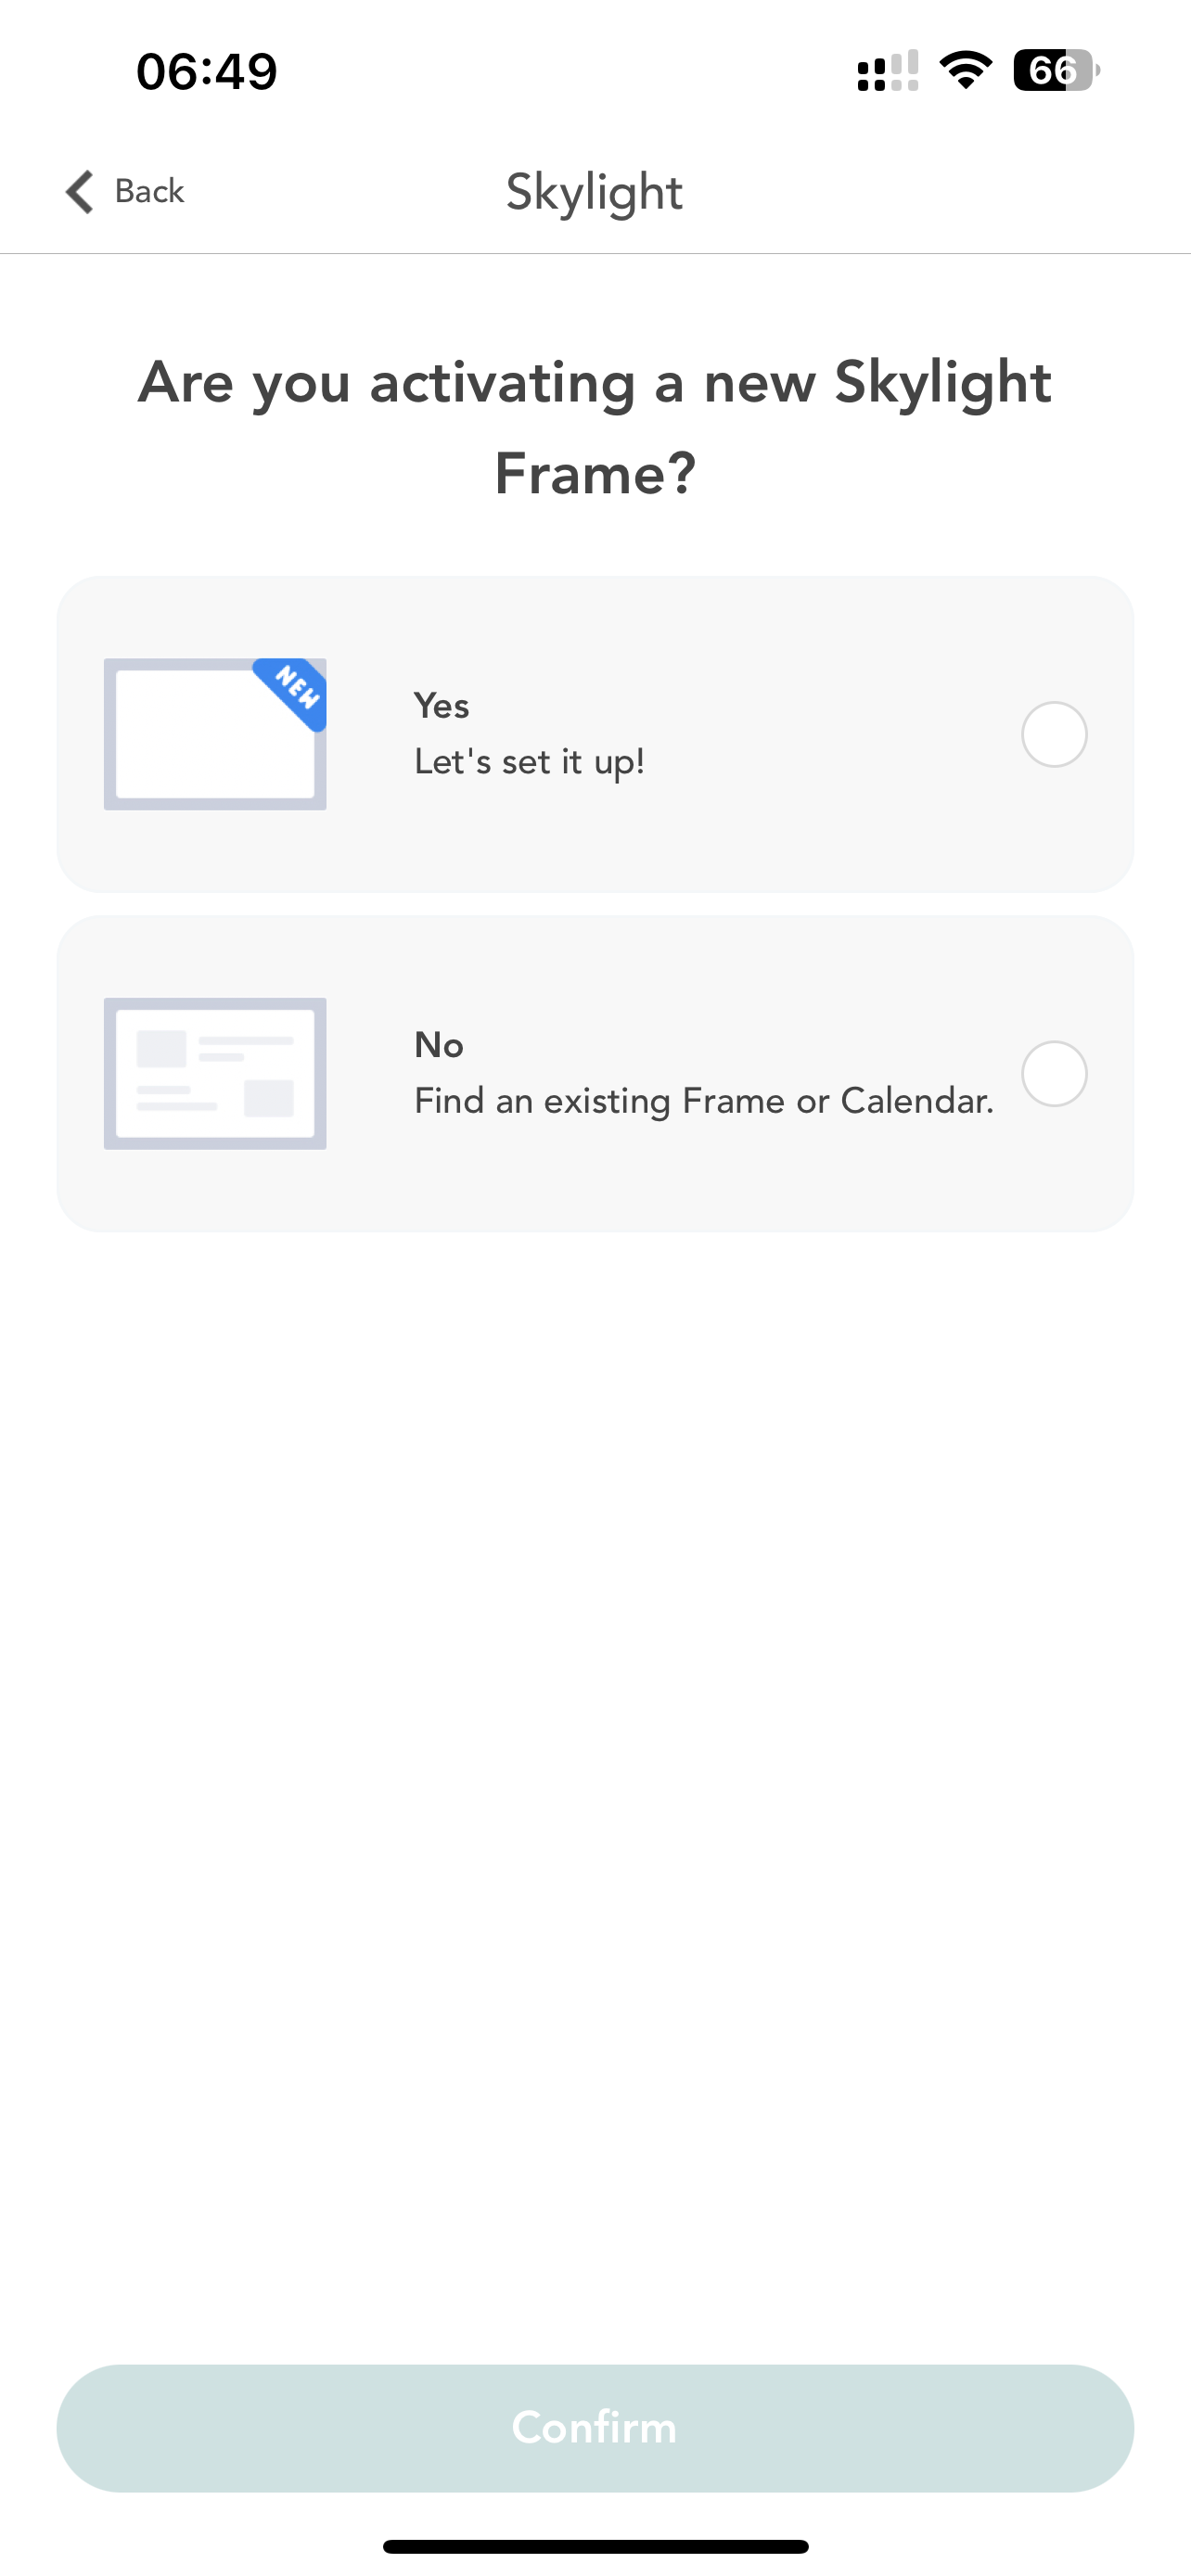
Task: Tap the 06:49 clock in status bar
Action: click(207, 71)
